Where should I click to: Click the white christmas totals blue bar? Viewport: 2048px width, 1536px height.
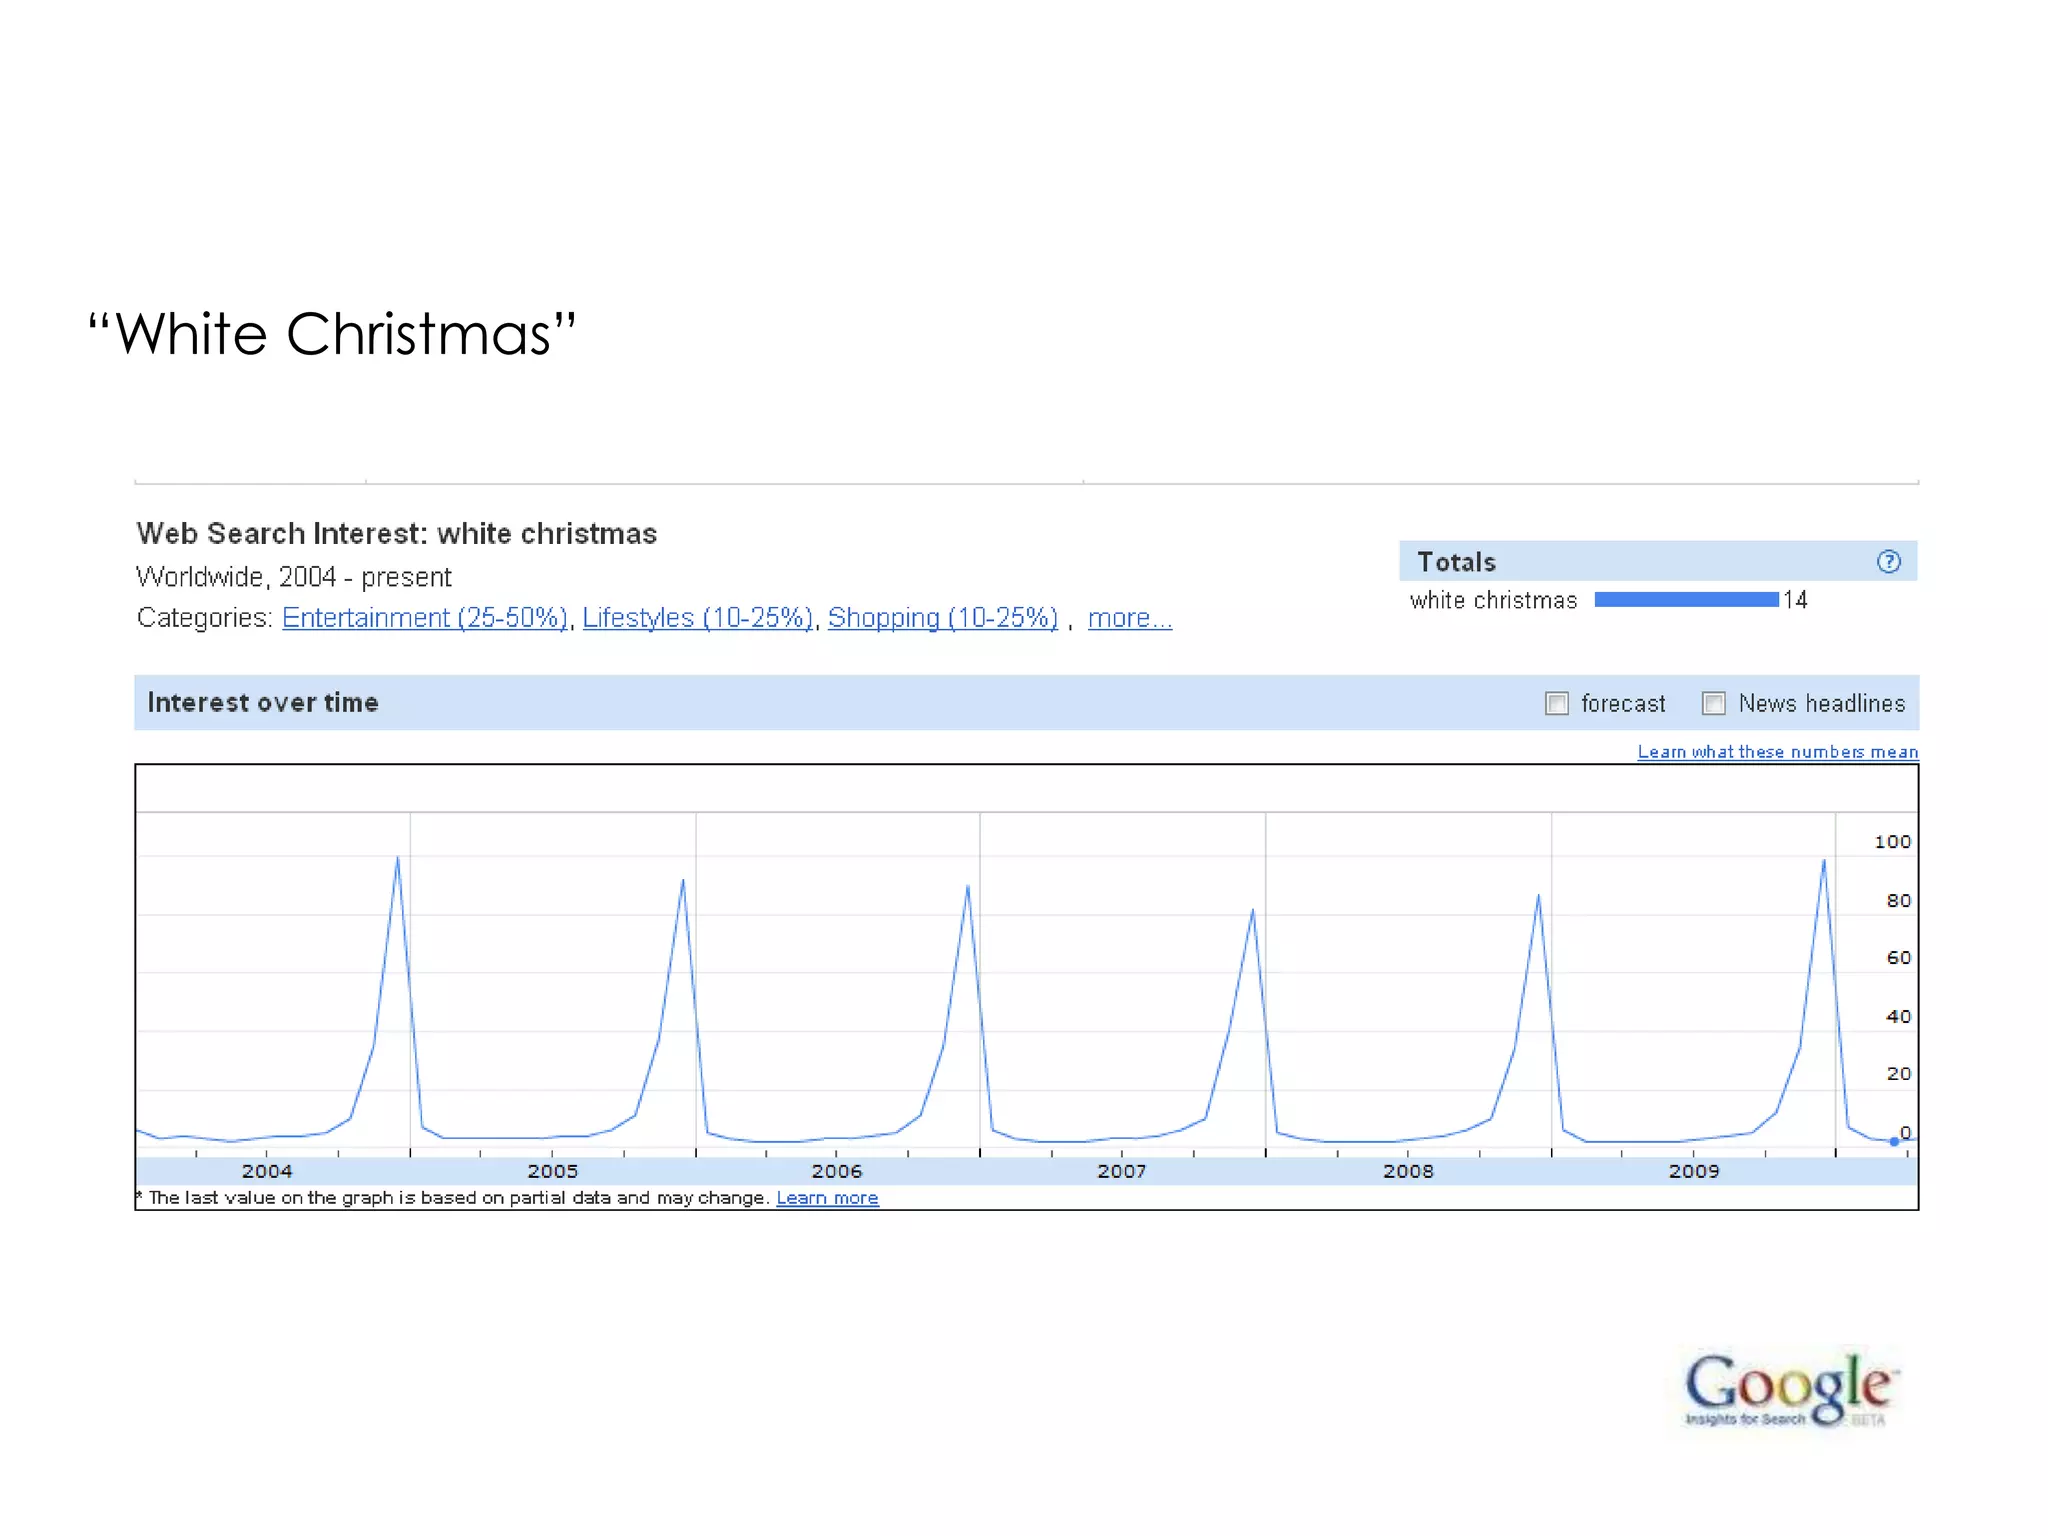click(x=1686, y=599)
